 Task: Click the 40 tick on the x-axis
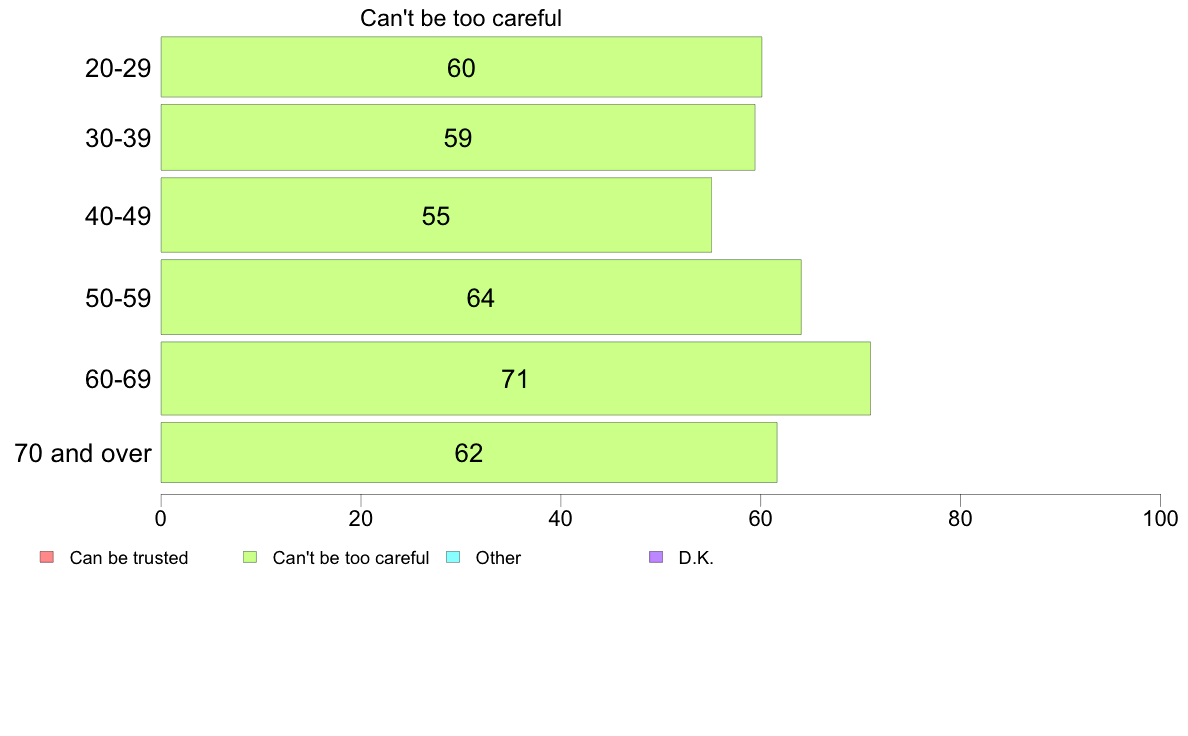click(561, 518)
